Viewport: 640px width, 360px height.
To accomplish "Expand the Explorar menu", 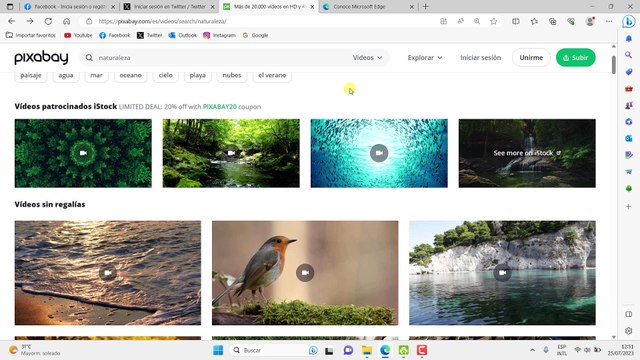I will (425, 58).
